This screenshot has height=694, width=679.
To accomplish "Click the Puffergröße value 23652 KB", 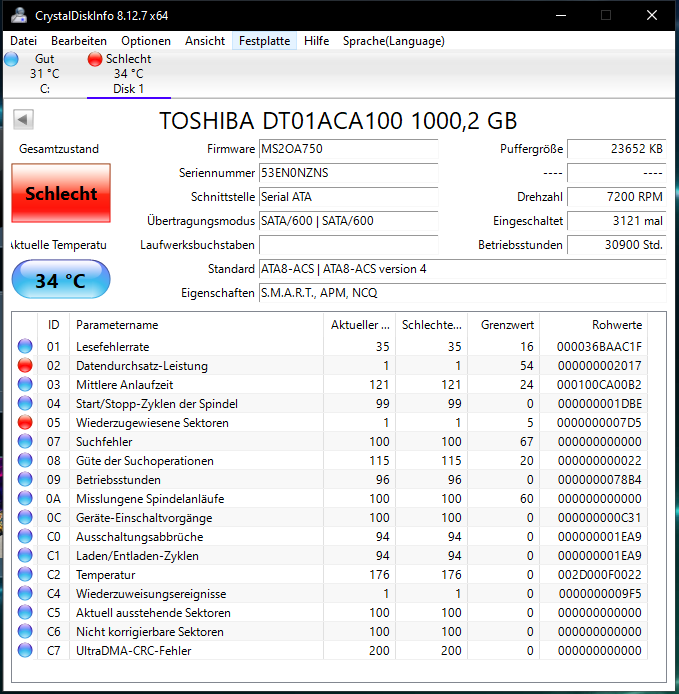I will (617, 149).
